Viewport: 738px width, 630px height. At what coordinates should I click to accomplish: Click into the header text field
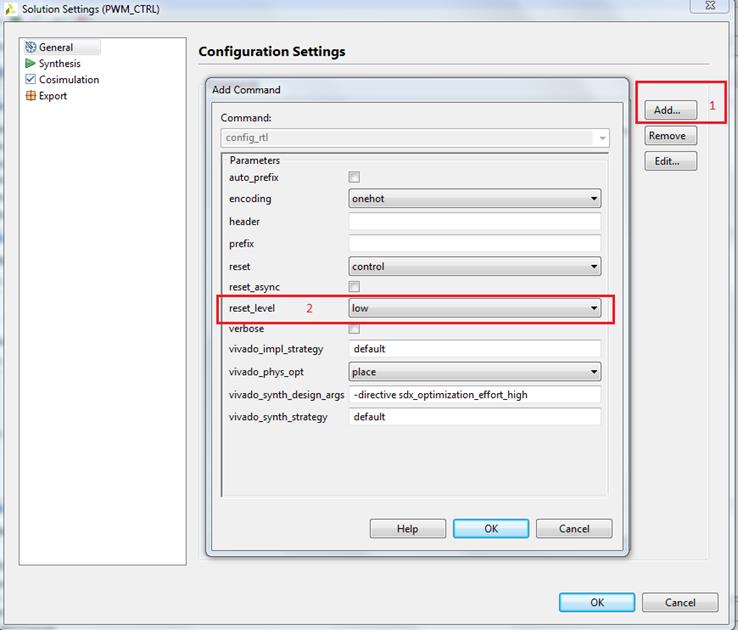tap(474, 222)
